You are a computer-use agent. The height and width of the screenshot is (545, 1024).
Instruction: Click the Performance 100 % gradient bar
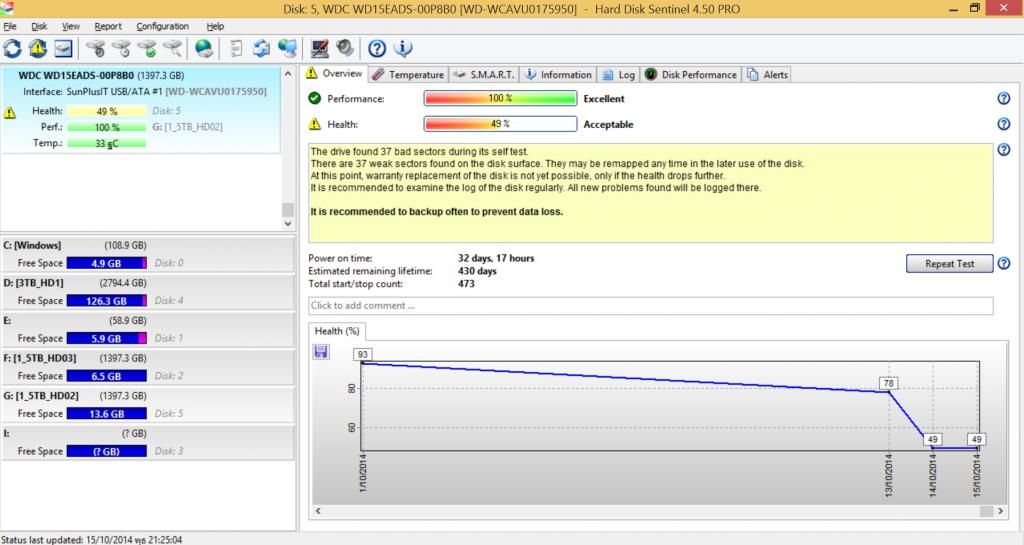(500, 99)
